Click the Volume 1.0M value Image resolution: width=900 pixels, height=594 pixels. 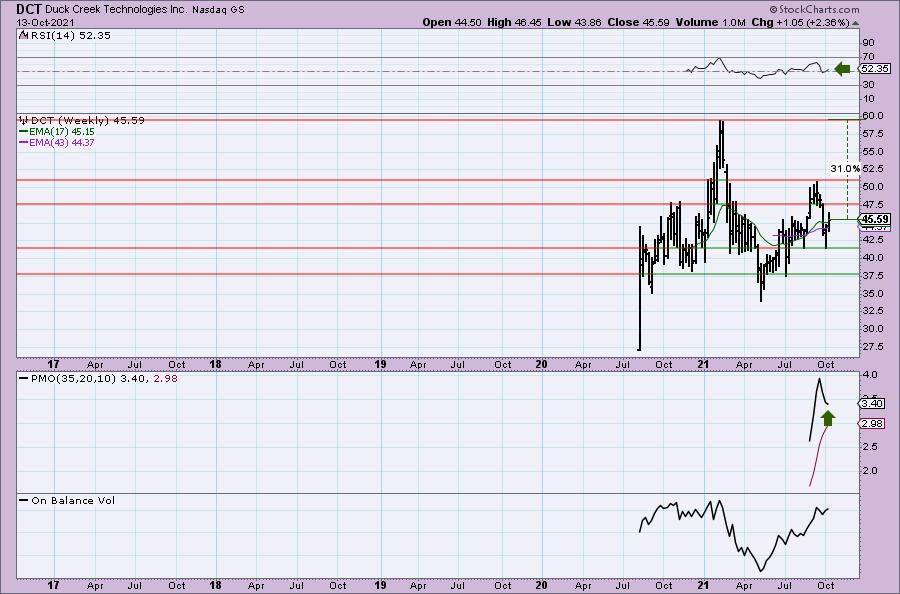pyautogui.click(x=710, y=22)
